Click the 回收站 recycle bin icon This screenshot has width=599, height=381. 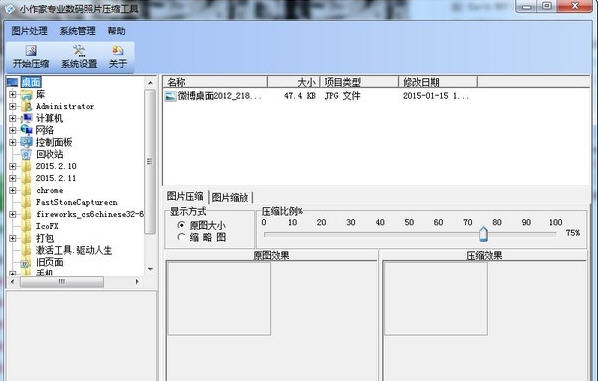[x=26, y=154]
